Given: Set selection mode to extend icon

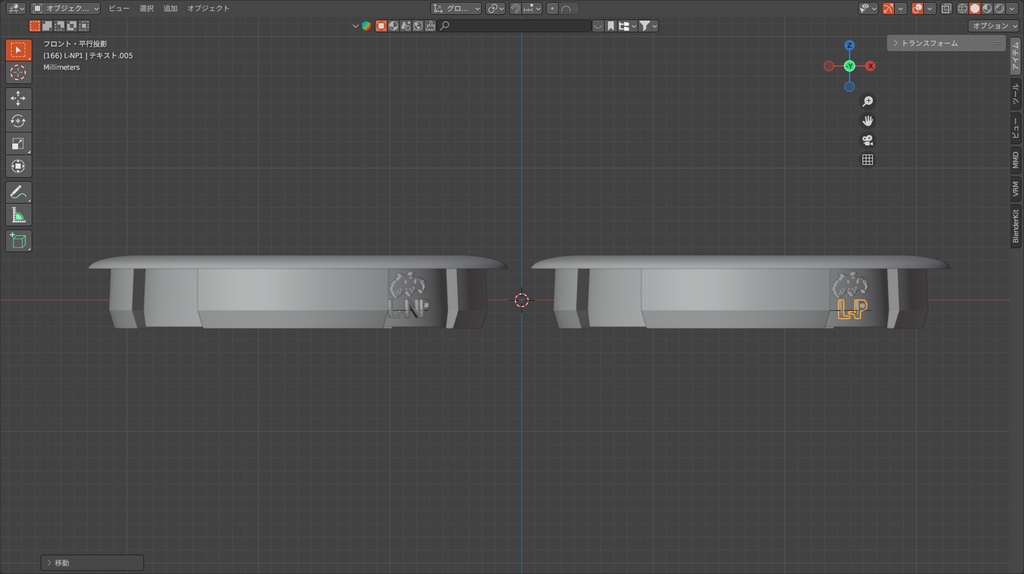Looking at the screenshot, I should (47, 26).
